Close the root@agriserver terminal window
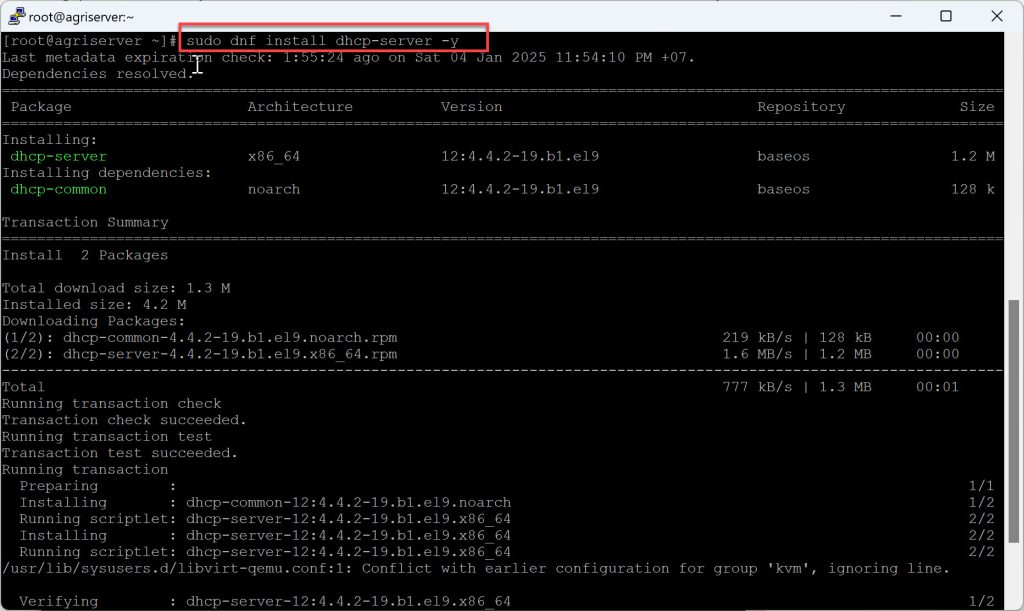1024x611 pixels. (x=997, y=16)
